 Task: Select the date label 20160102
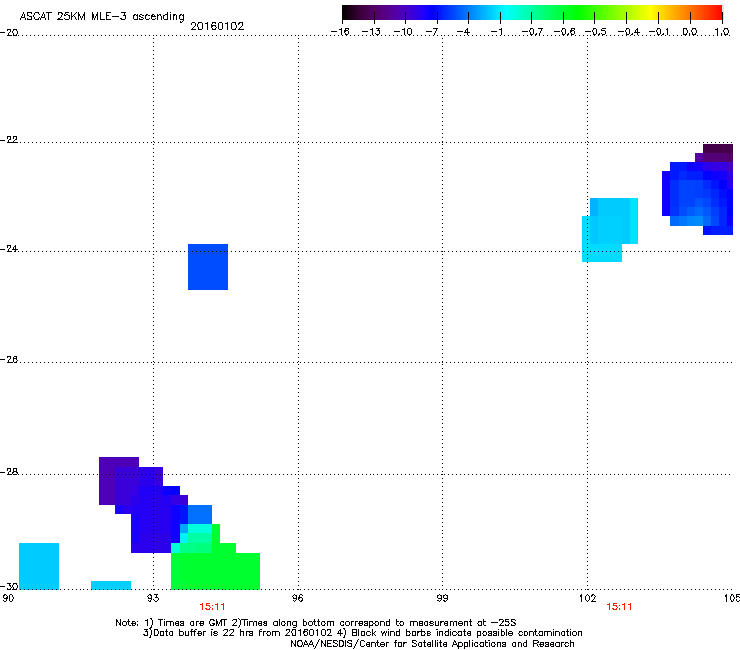coord(217,26)
